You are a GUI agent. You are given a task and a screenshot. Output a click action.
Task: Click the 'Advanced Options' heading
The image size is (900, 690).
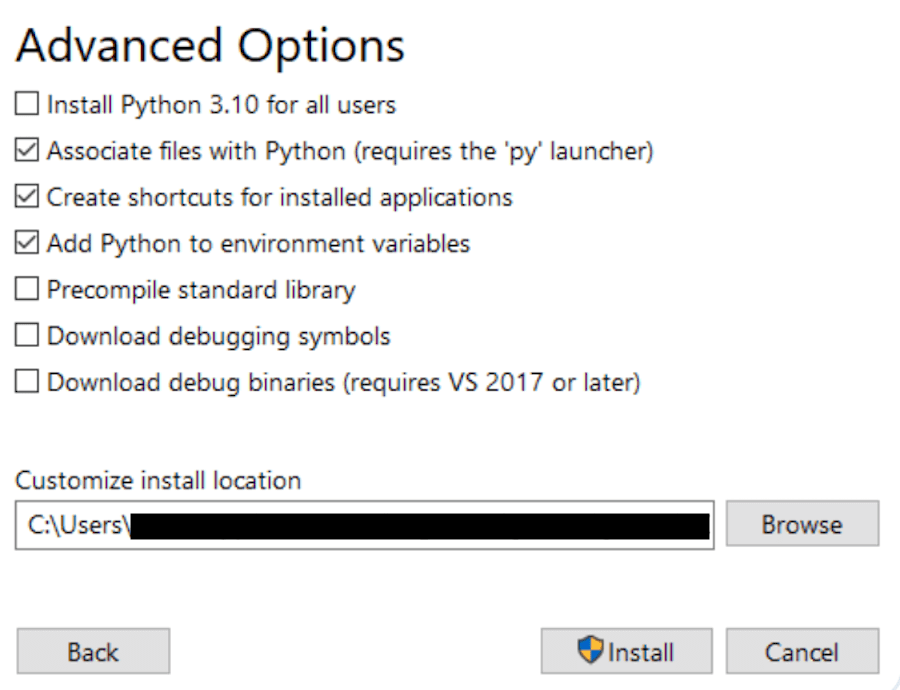pos(210,46)
